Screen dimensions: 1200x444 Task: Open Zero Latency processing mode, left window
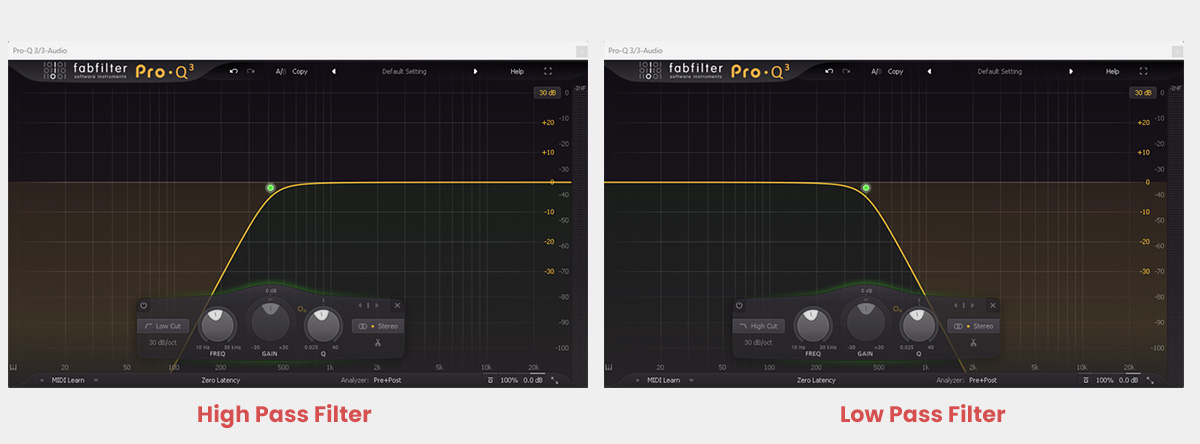[x=221, y=380]
